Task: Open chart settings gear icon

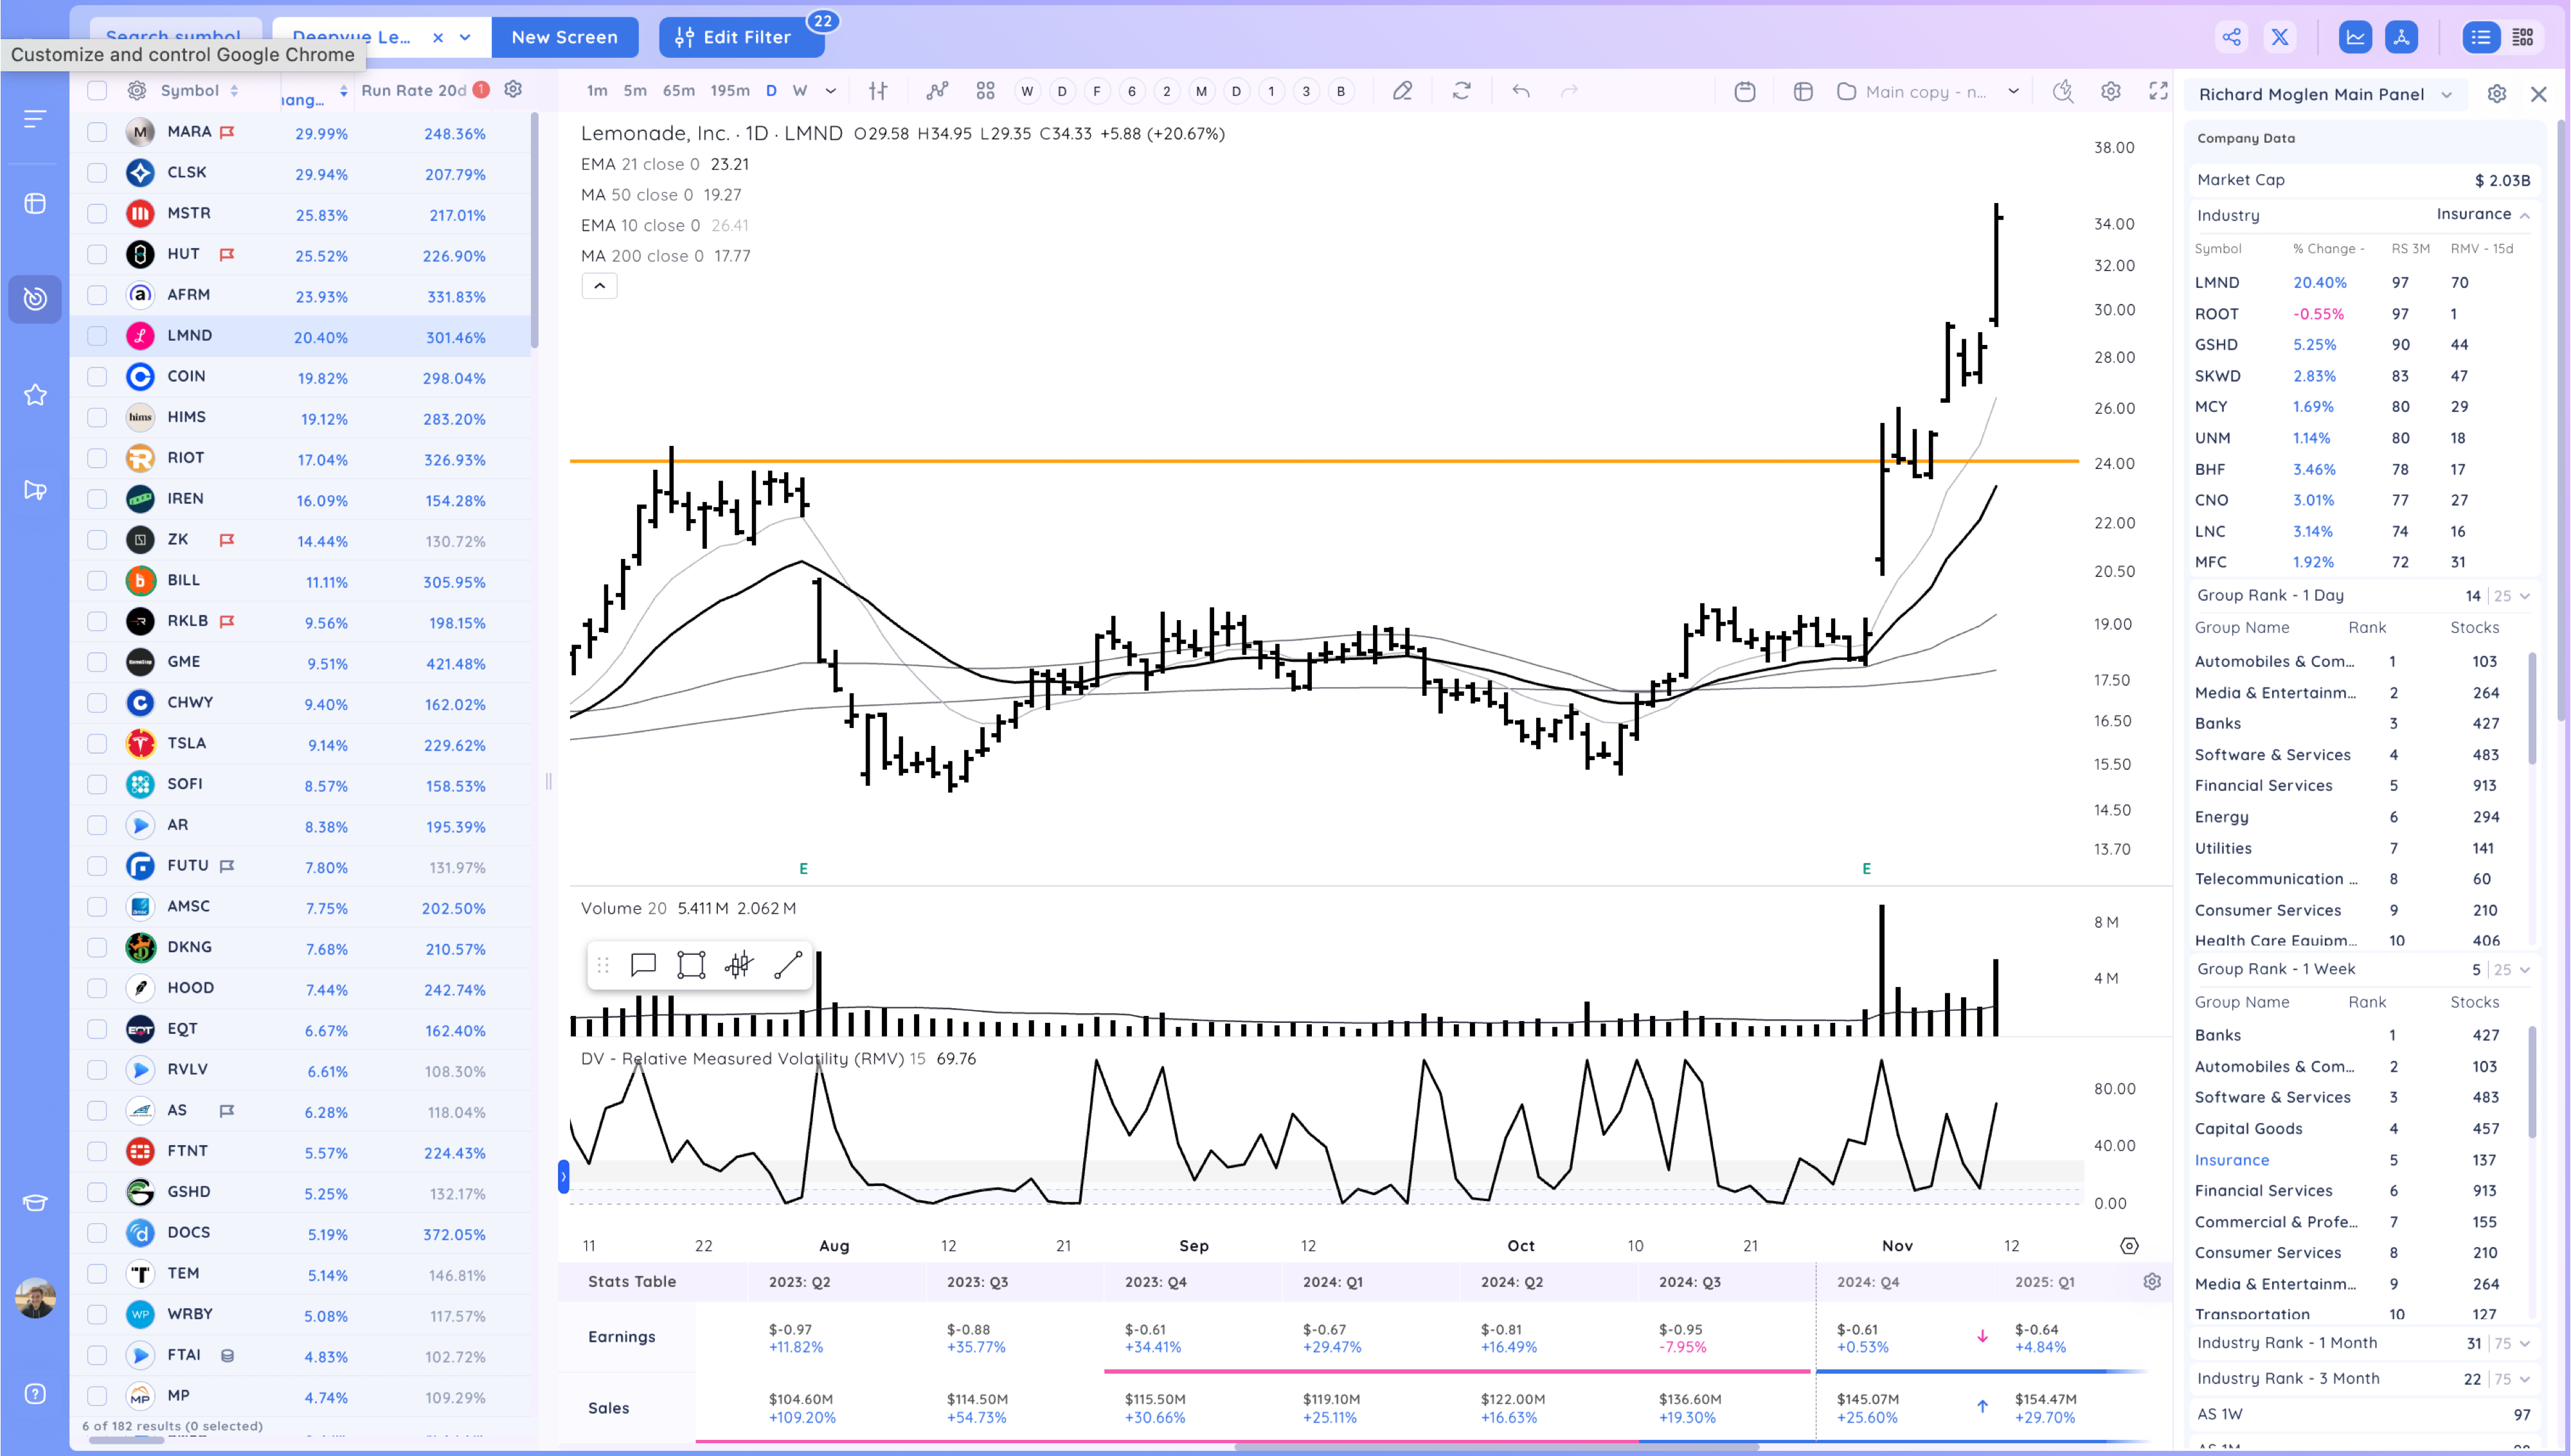Action: tap(2110, 91)
